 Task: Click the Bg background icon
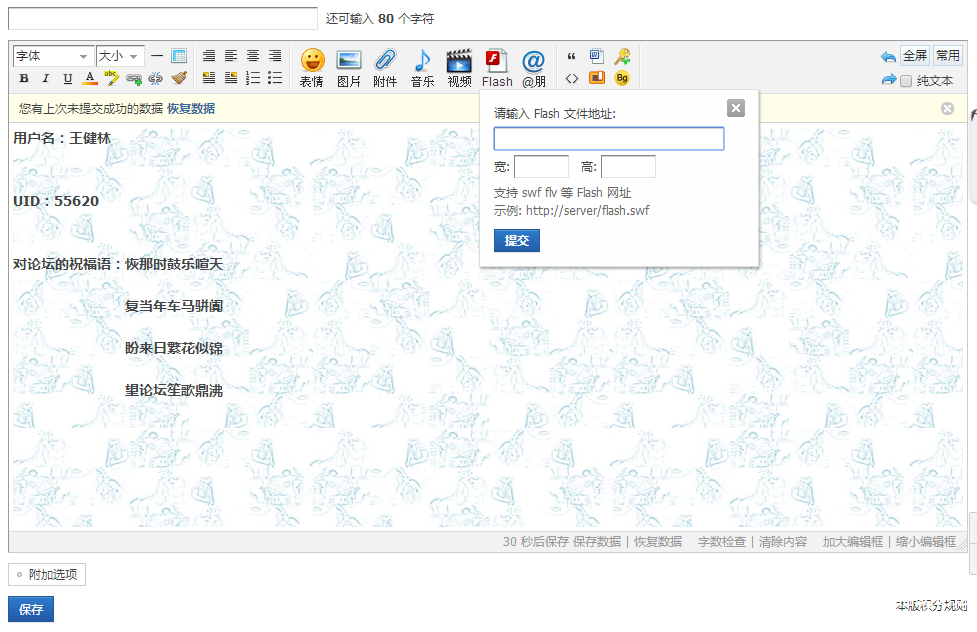(622, 78)
